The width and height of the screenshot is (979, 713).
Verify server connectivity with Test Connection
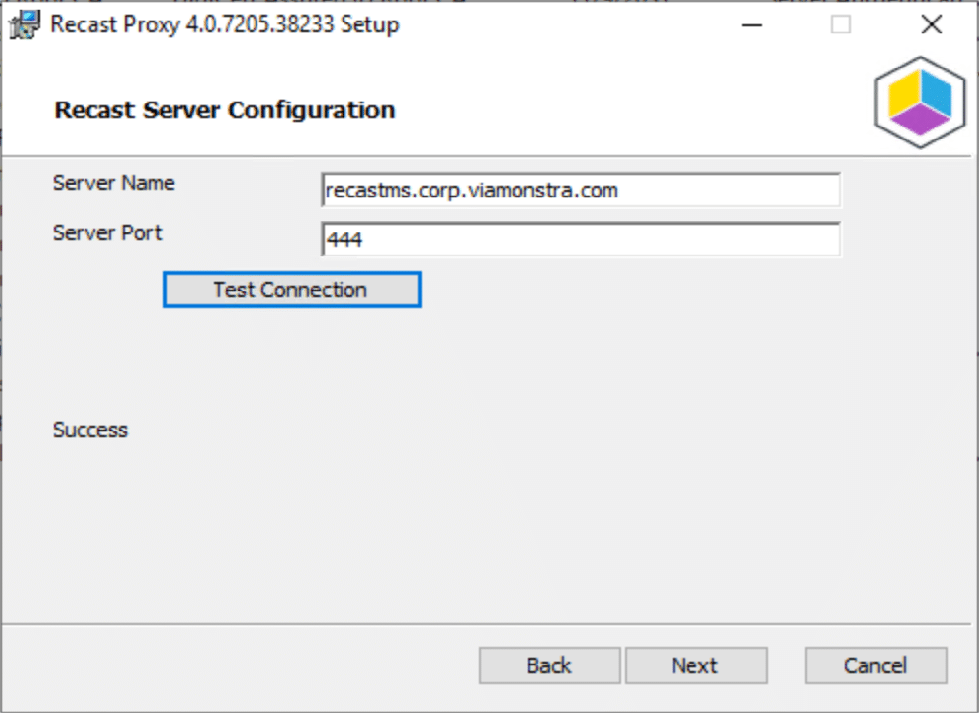tap(291, 289)
